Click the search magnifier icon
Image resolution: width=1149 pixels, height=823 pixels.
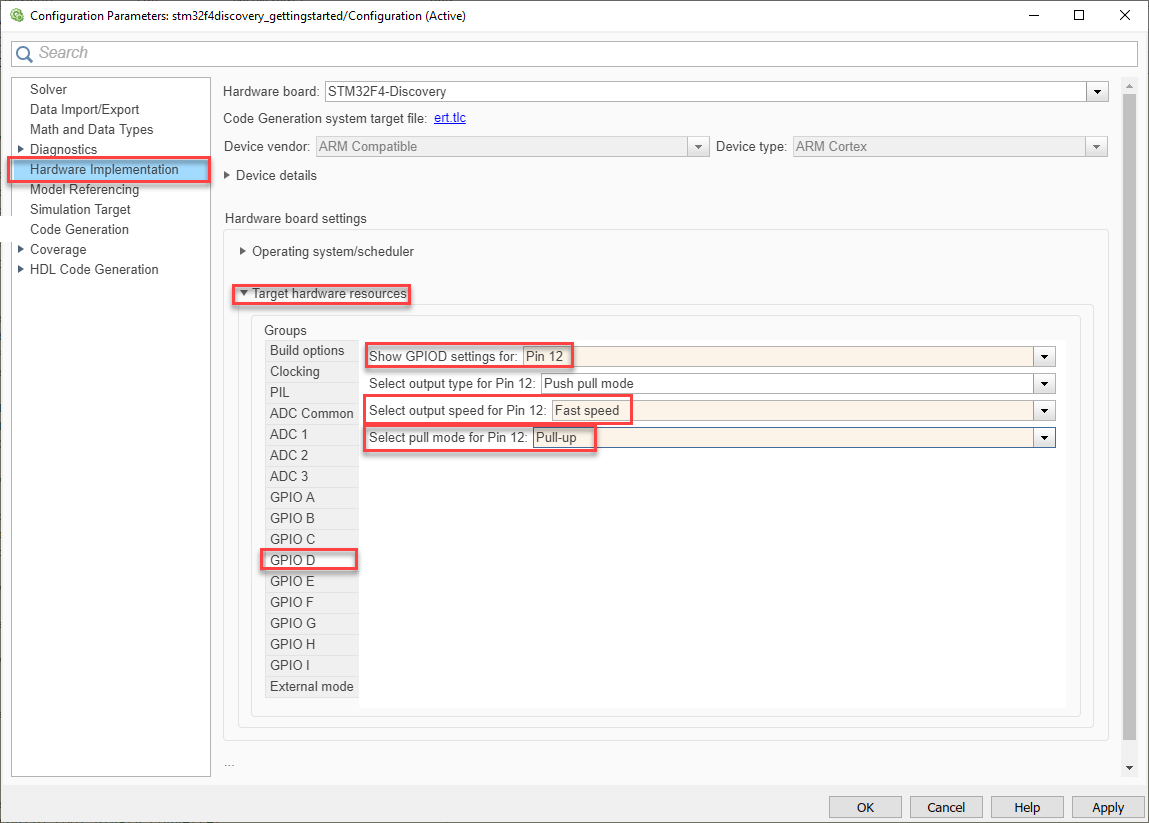[24, 54]
